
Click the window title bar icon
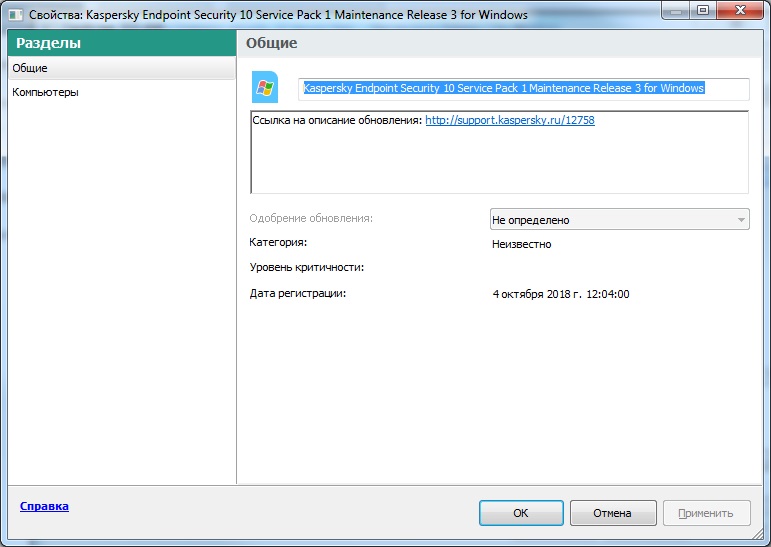coord(16,15)
